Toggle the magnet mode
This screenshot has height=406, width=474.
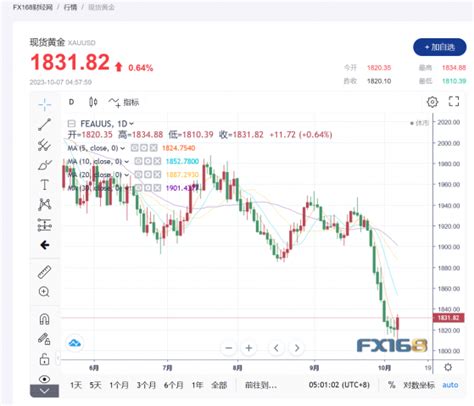click(x=45, y=319)
